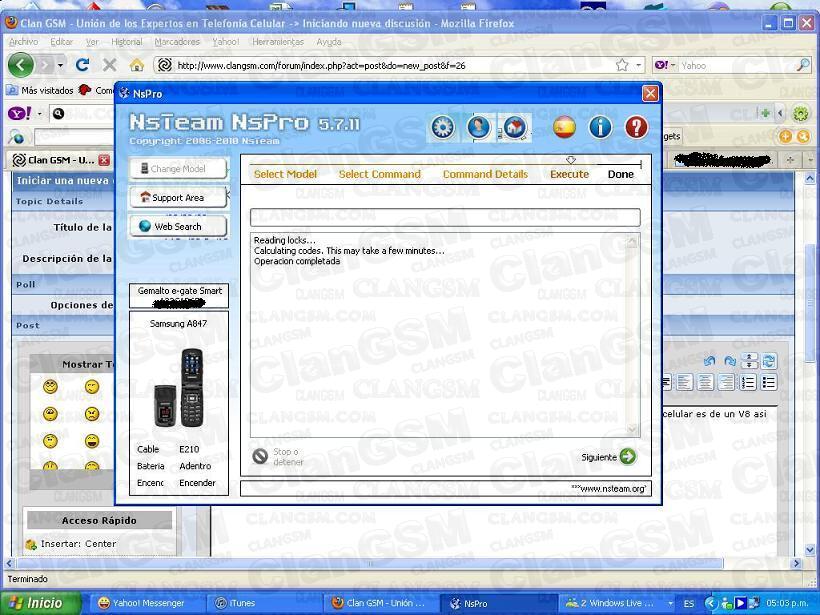
Task: Click Samsung A847 phone thumbnail image
Action: point(179,388)
